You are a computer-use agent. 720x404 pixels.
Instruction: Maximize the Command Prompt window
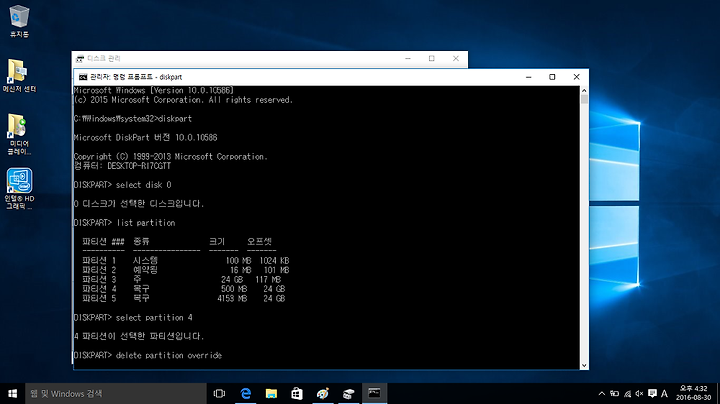point(552,77)
